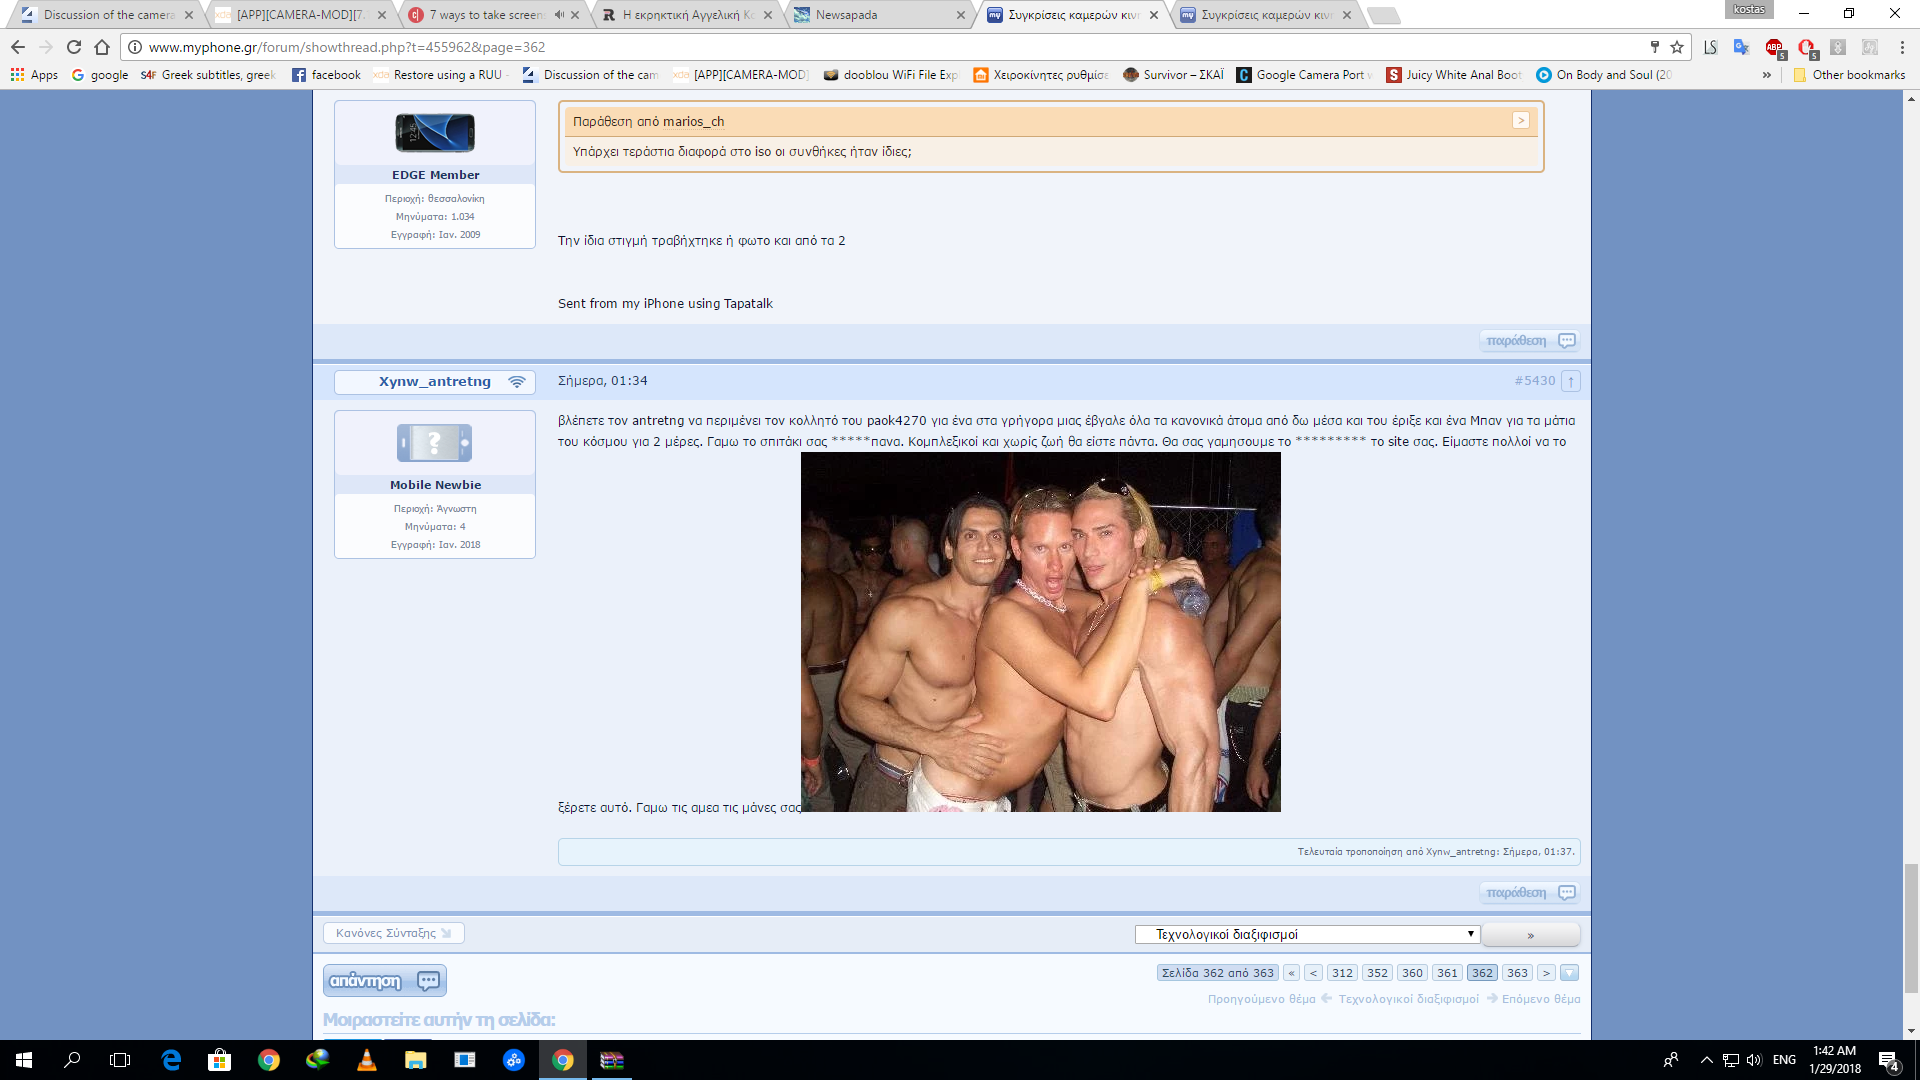1920x1080 pixels.
Task: Click the browser home icon
Action: 102,47
